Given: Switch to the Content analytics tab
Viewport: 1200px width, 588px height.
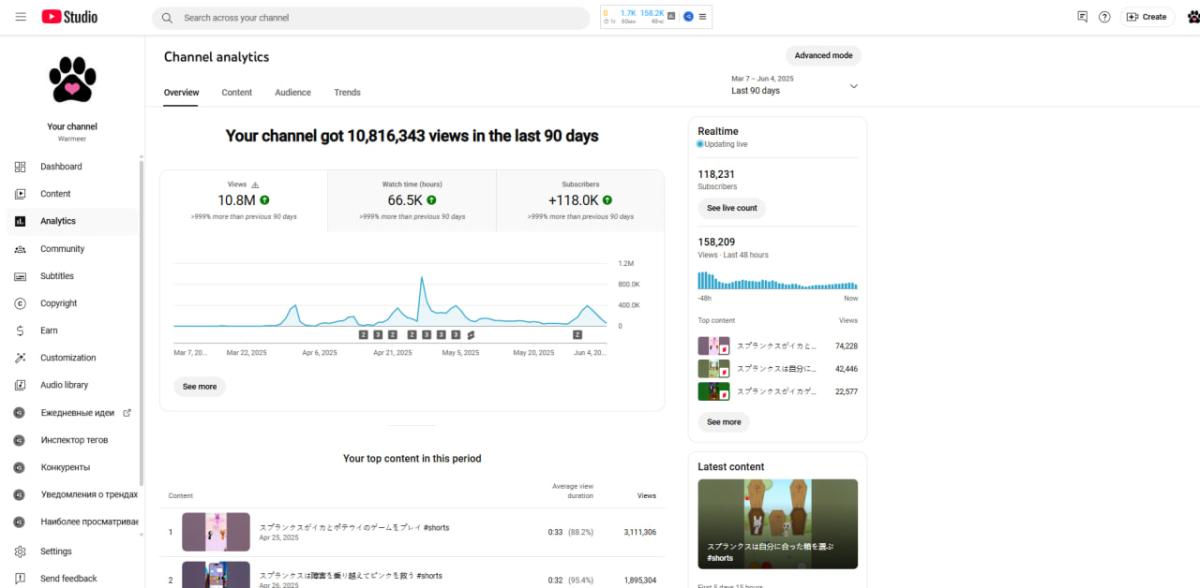Looking at the screenshot, I should 237,92.
